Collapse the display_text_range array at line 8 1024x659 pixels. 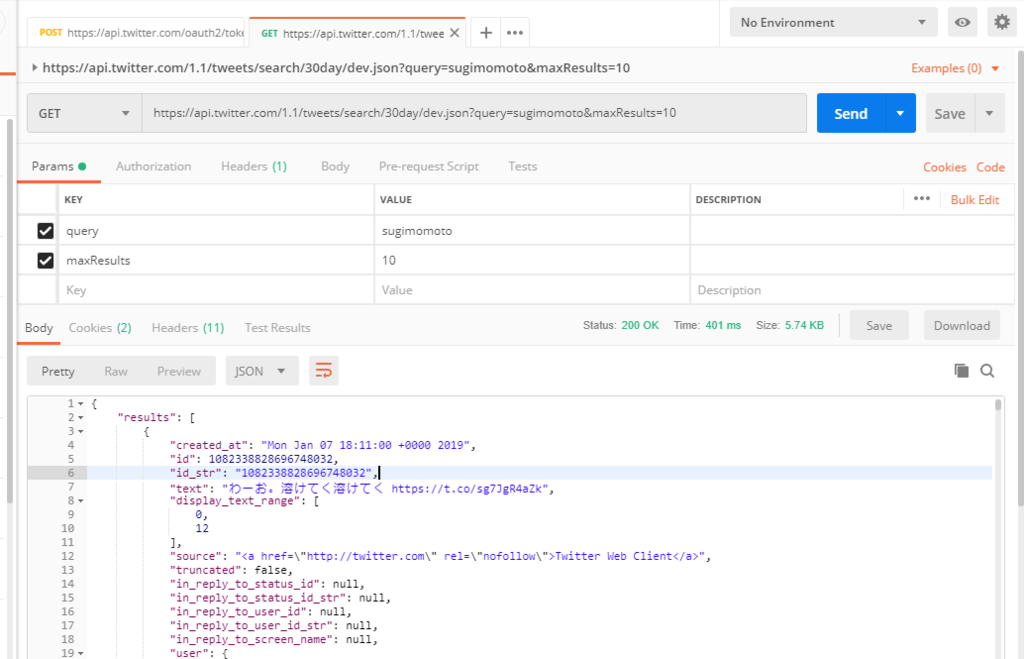81,501
